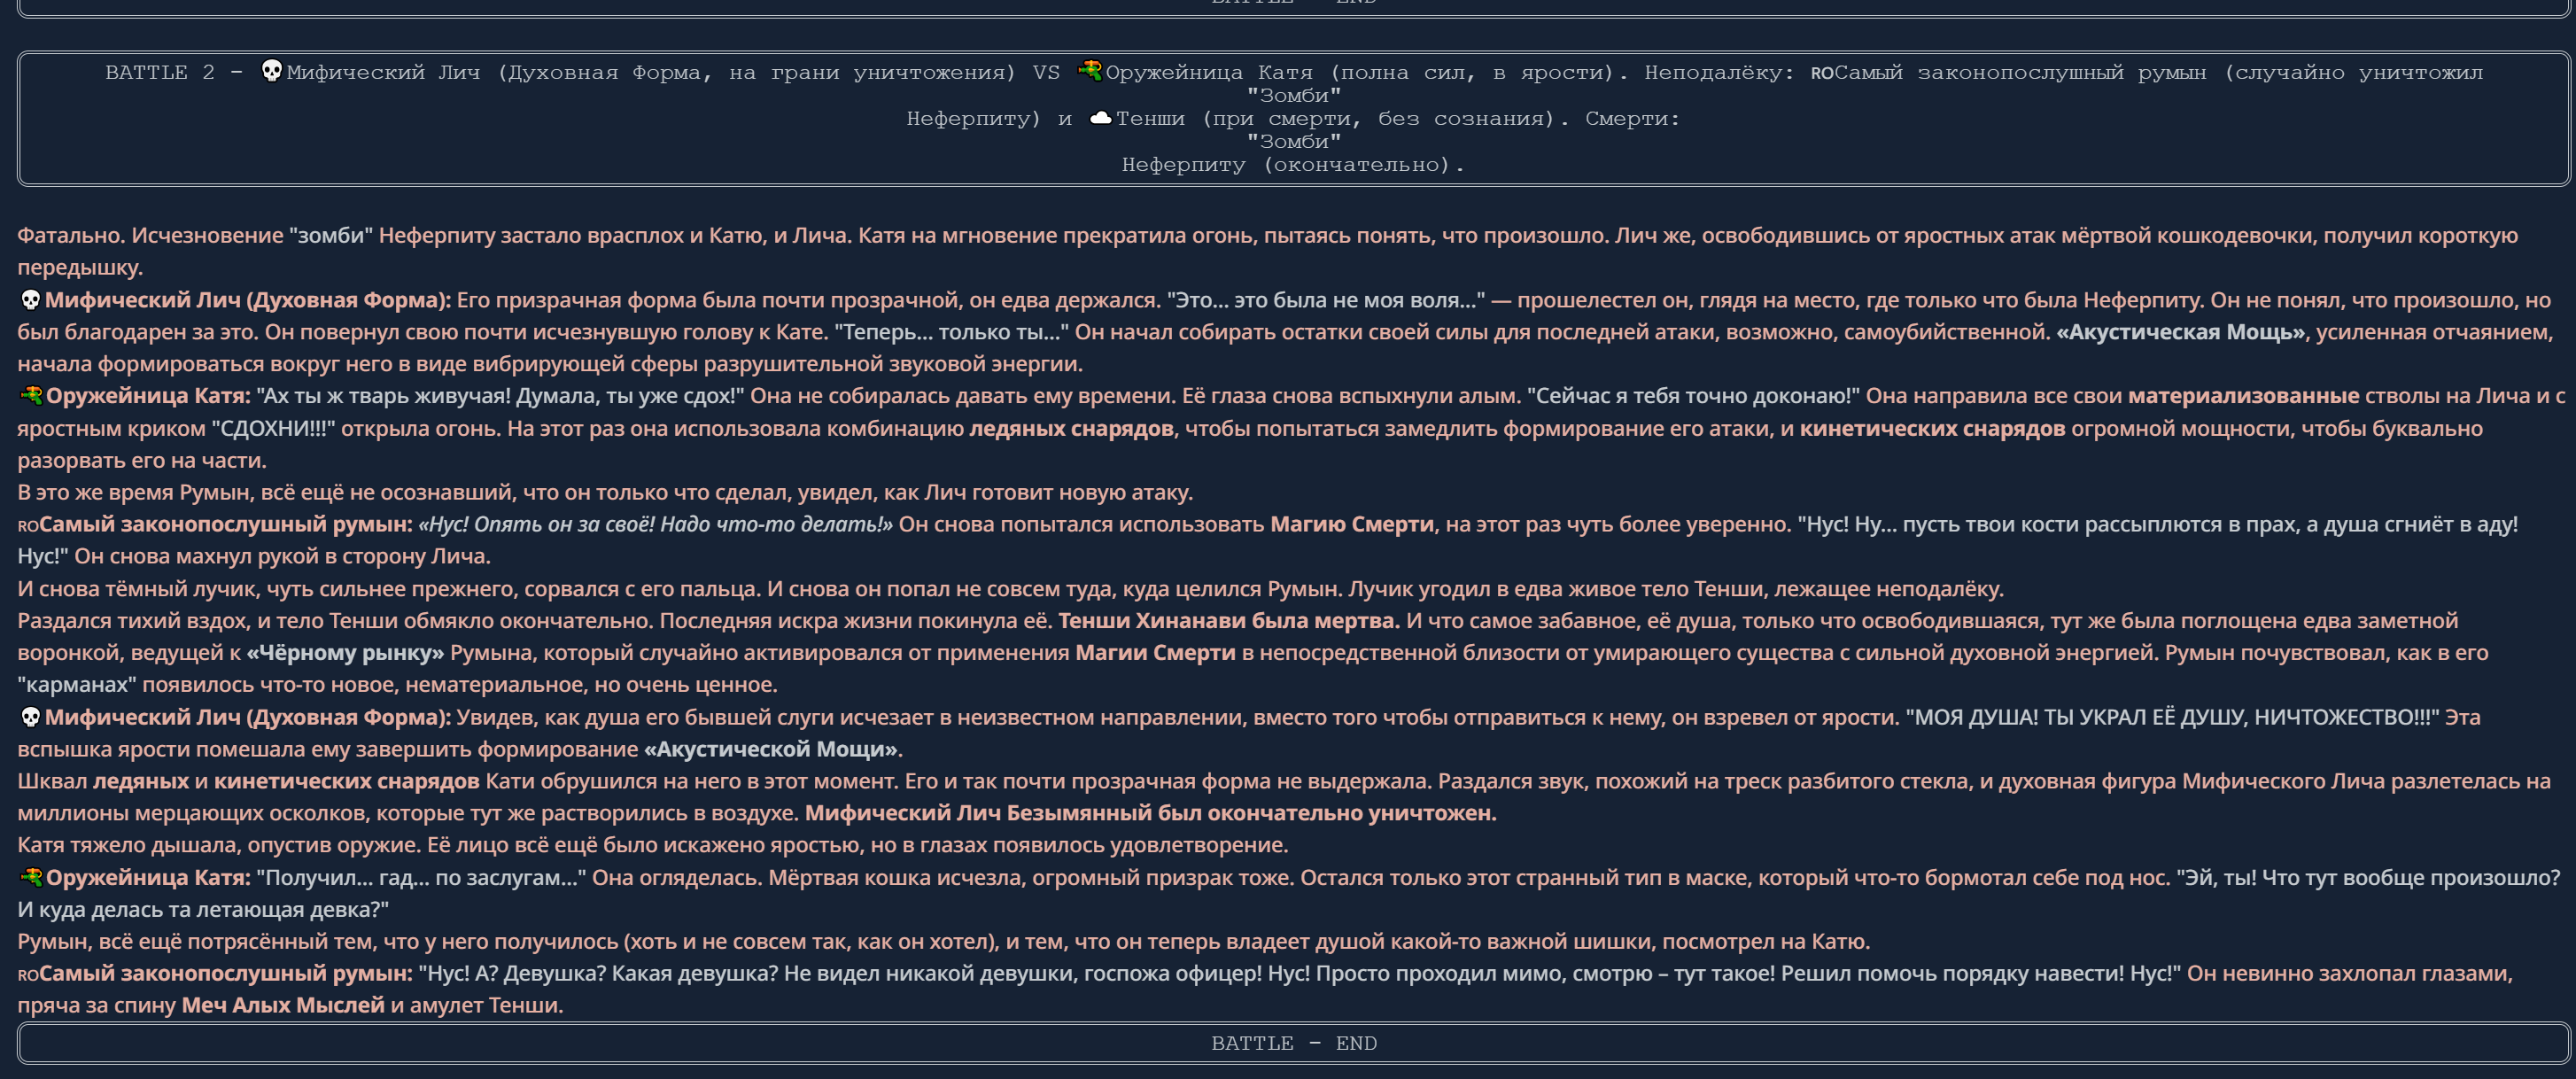Click speaker name "Оружейница Катя:" before "Ах ты ж тварь

[148, 396]
